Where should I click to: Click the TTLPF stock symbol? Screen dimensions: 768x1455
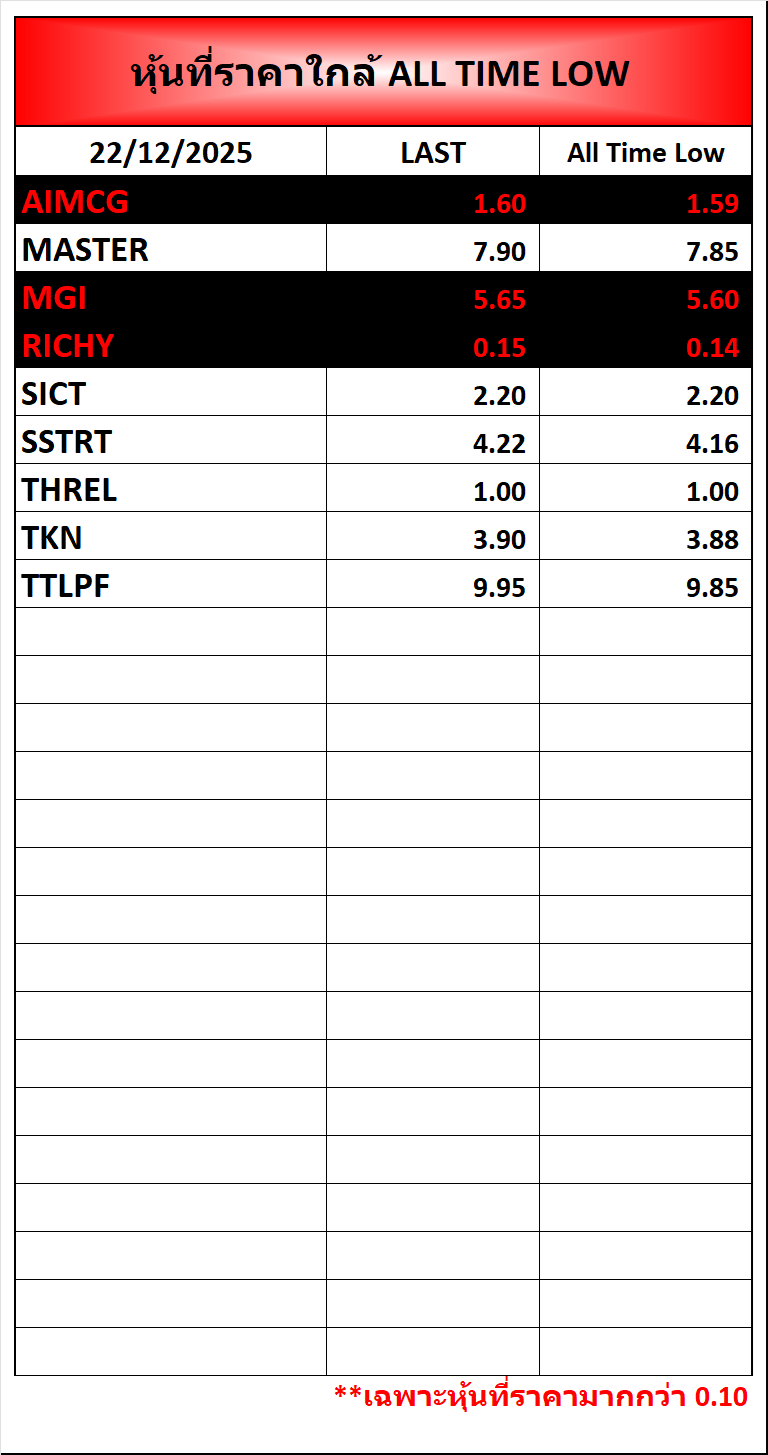click(x=66, y=586)
